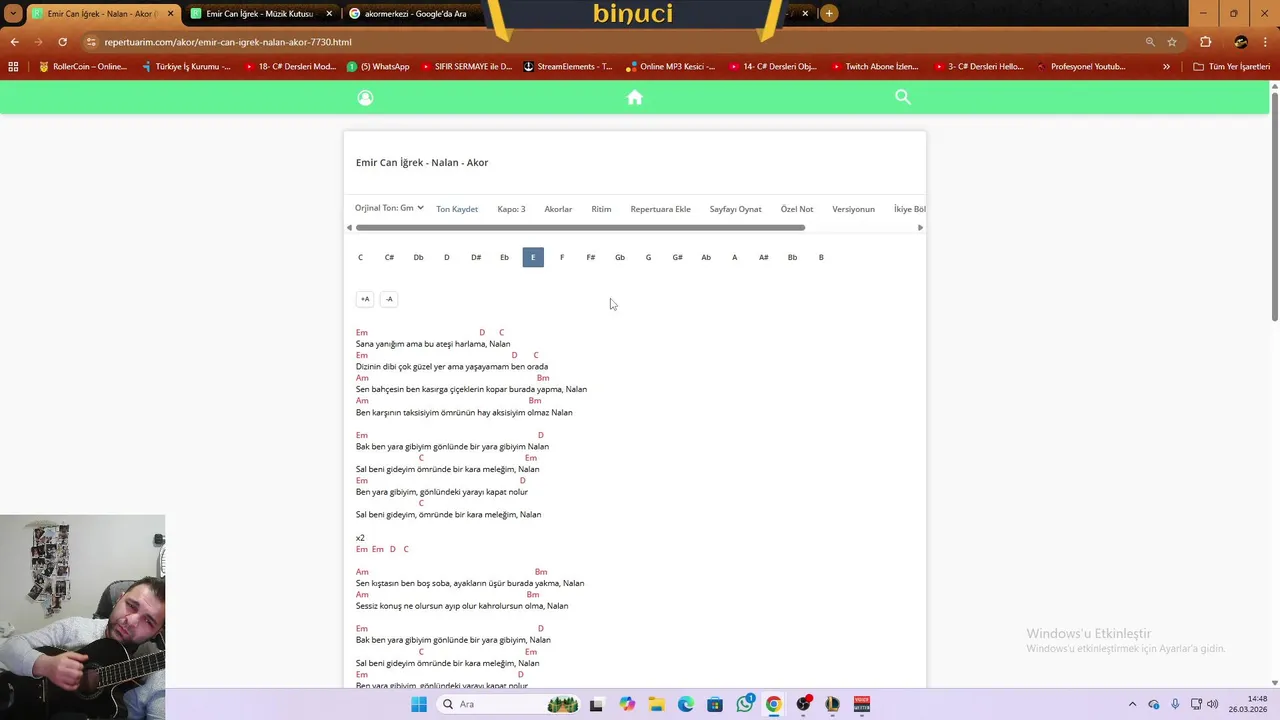Open WhatsApp bookmark

[378, 67]
